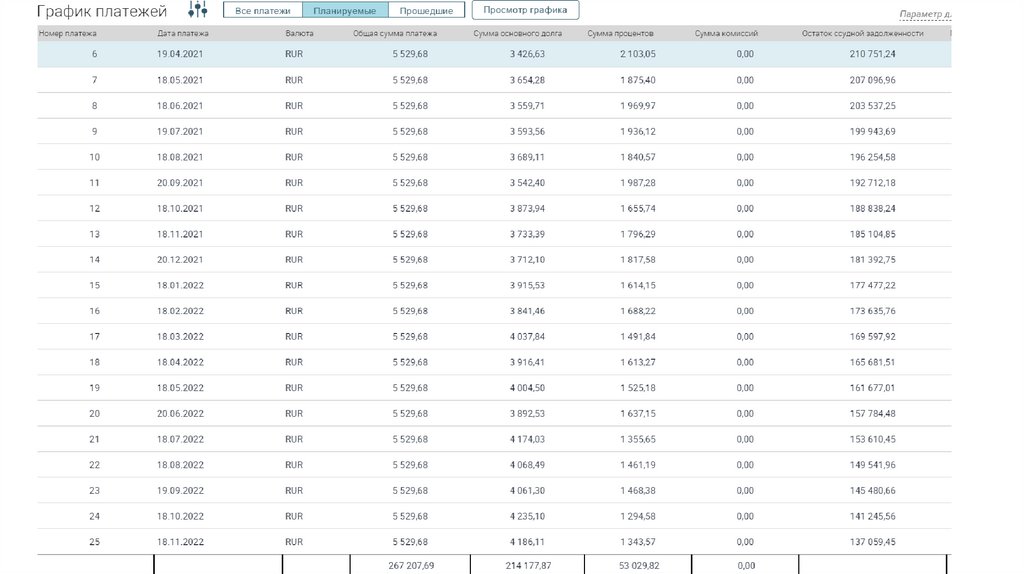Click principal amount 3 654,28

[527, 80]
